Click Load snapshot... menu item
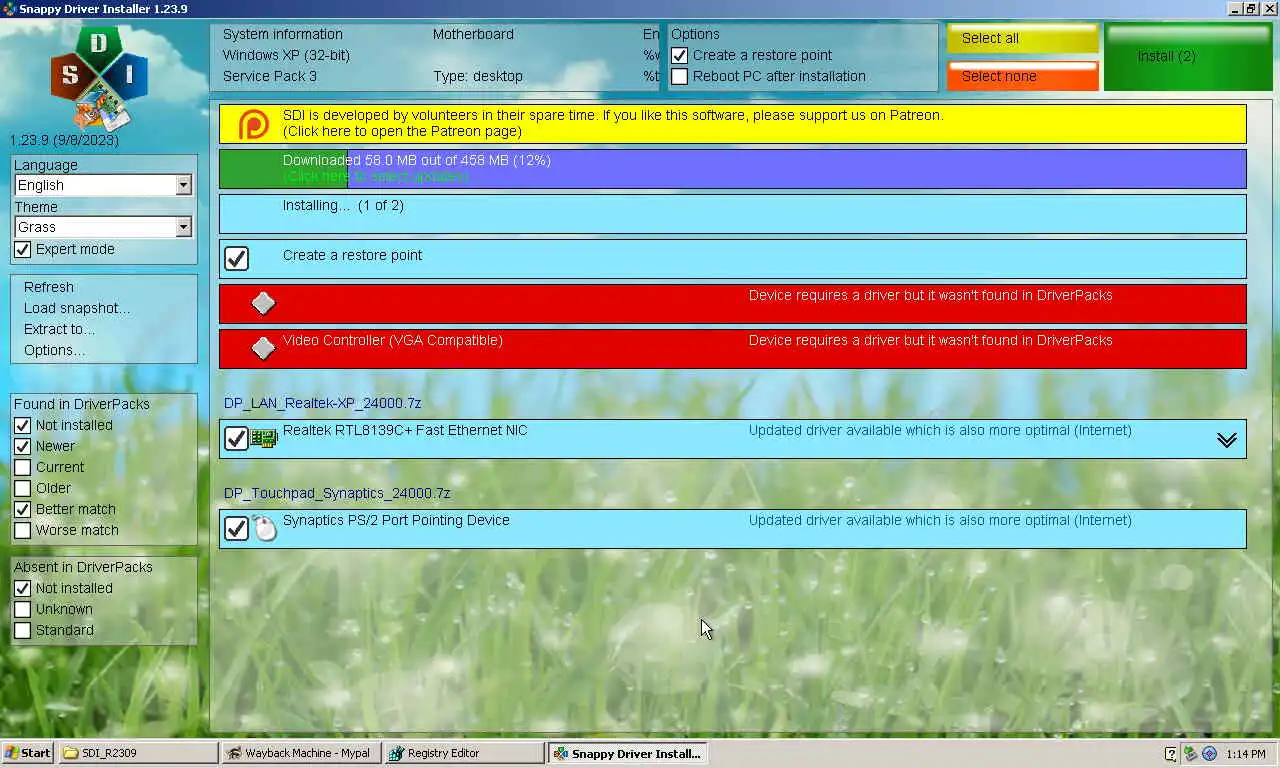Viewport: 1280px width, 768px height. pyautogui.click(x=77, y=308)
